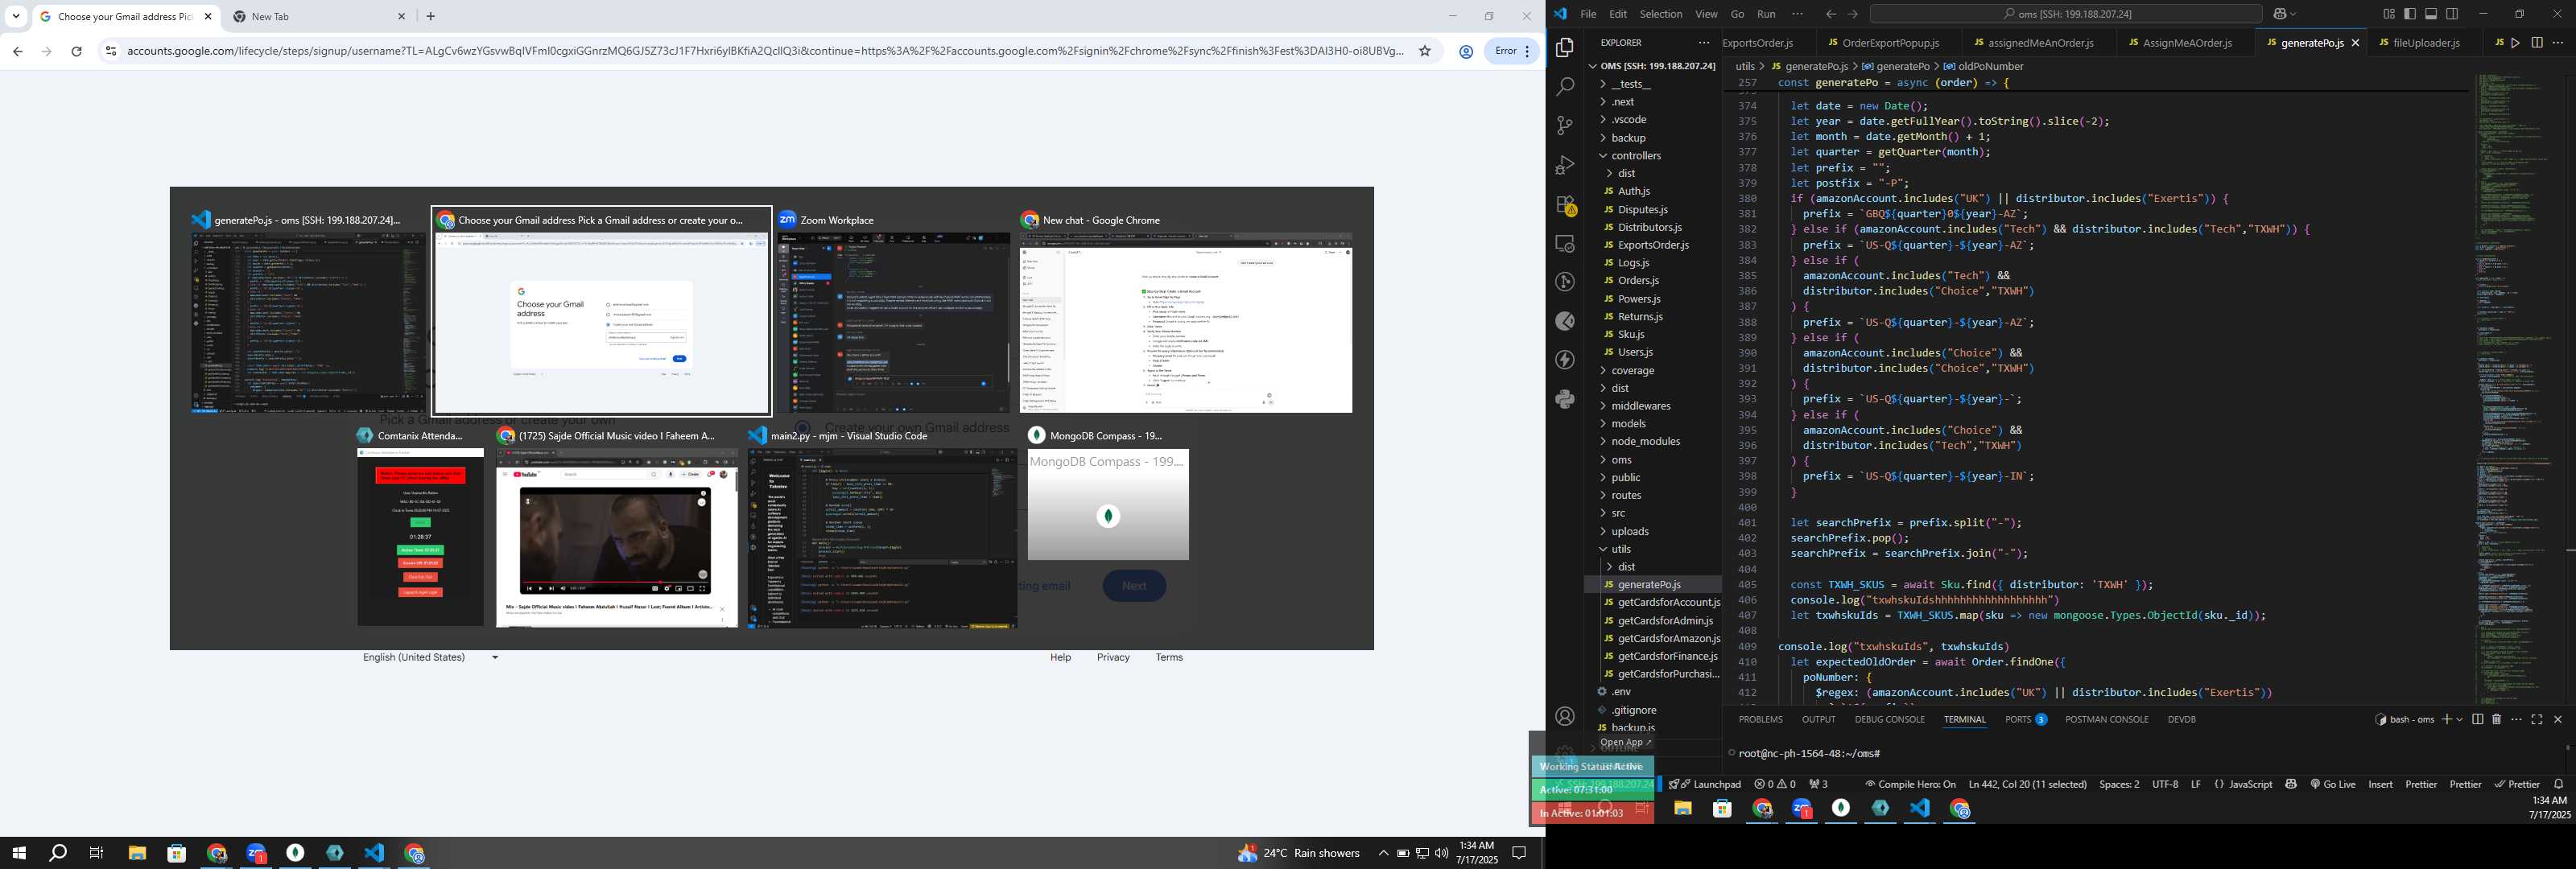Open the Explorer view in VS Code activity bar
This screenshot has height=869, width=2576.
[x=1565, y=48]
